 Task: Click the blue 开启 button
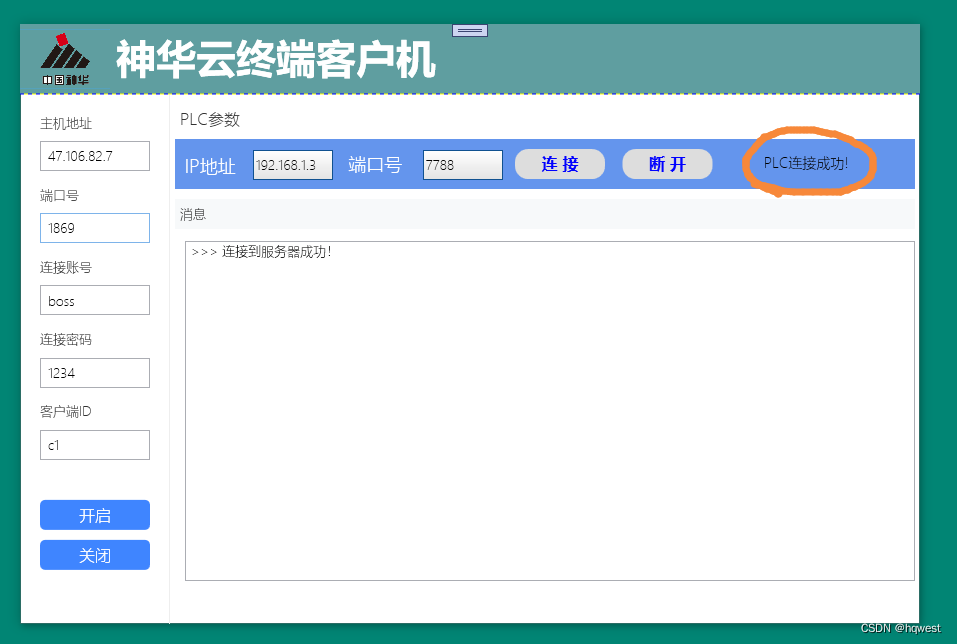point(95,515)
